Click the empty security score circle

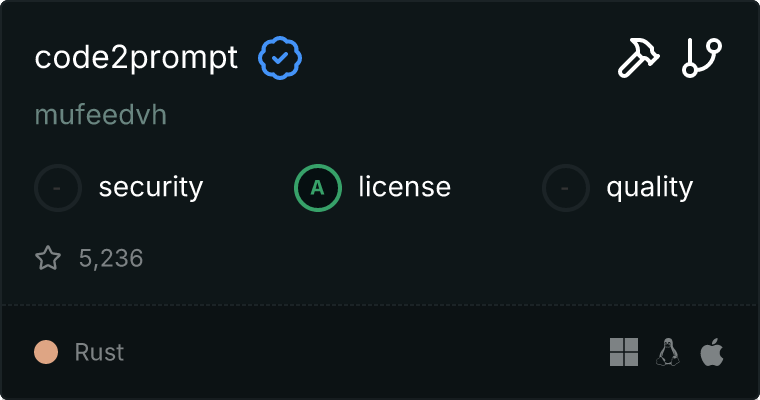coord(58,187)
